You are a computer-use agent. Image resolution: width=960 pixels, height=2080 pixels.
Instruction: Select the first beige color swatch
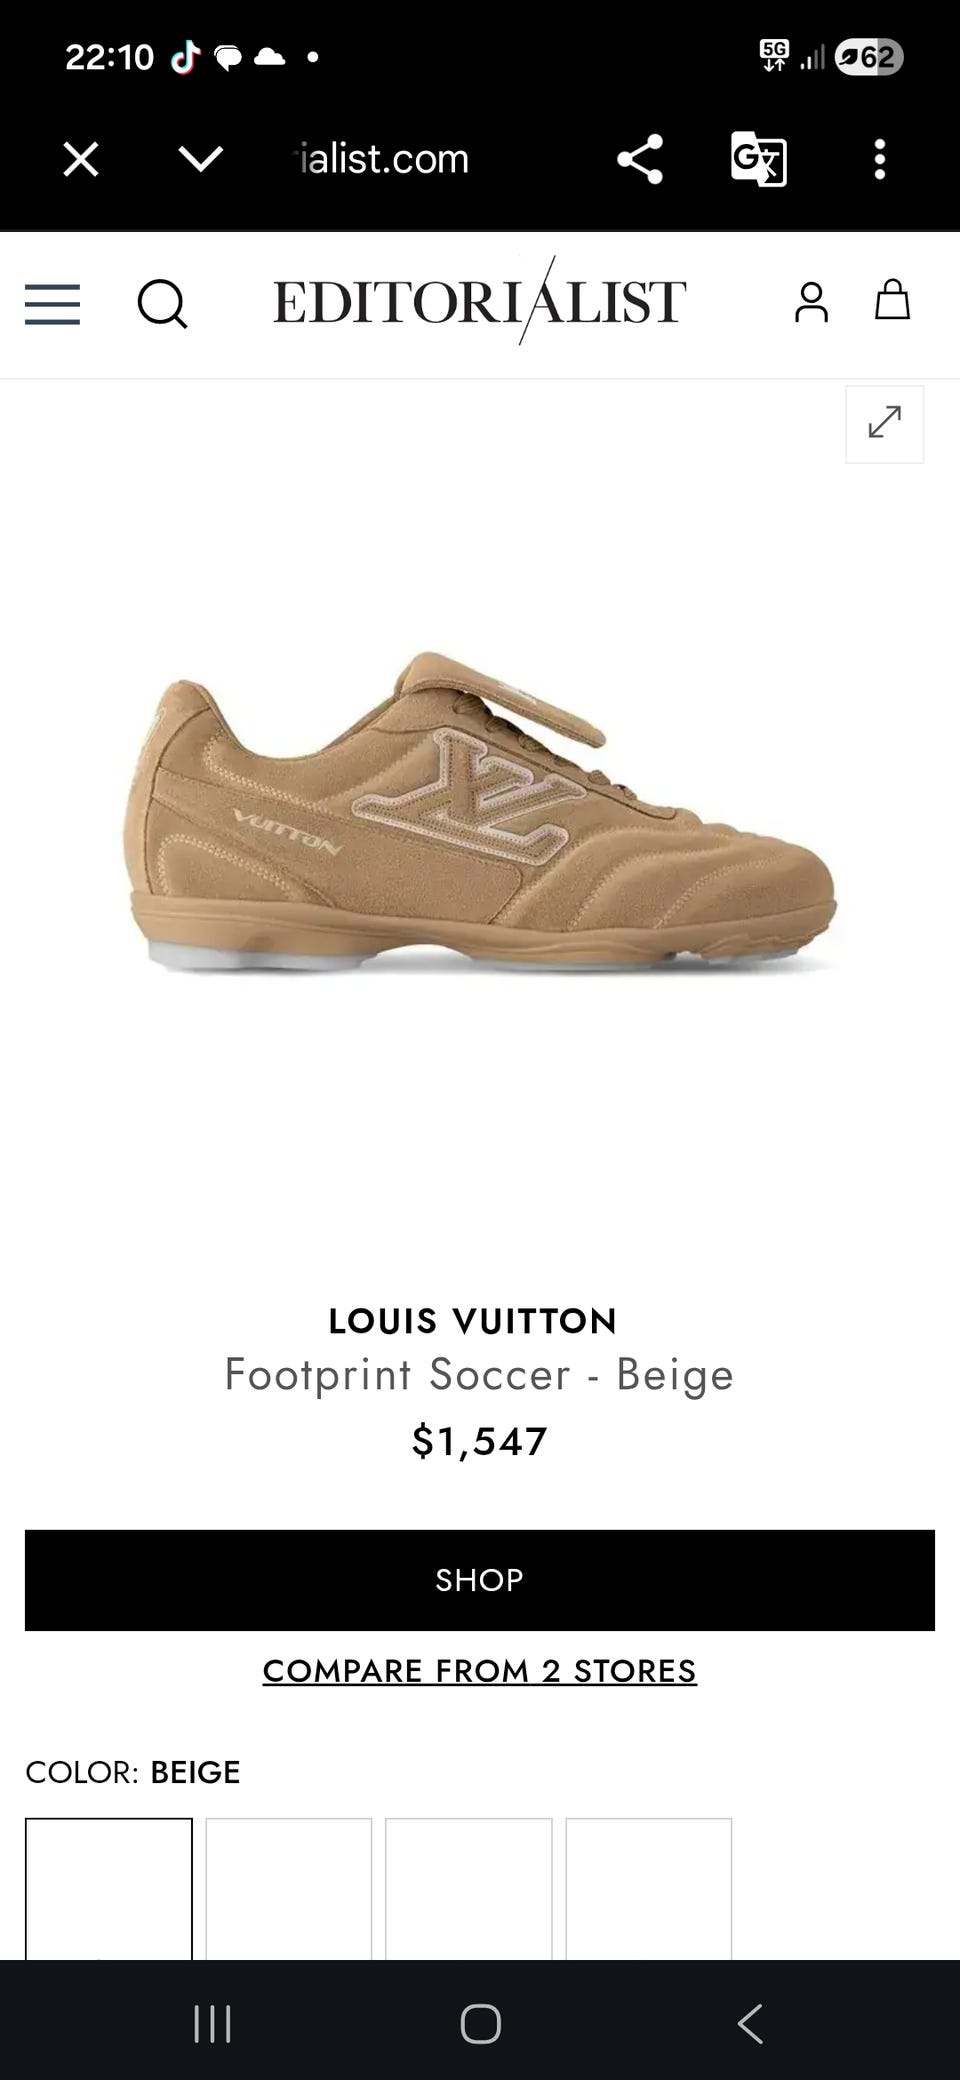109,1889
